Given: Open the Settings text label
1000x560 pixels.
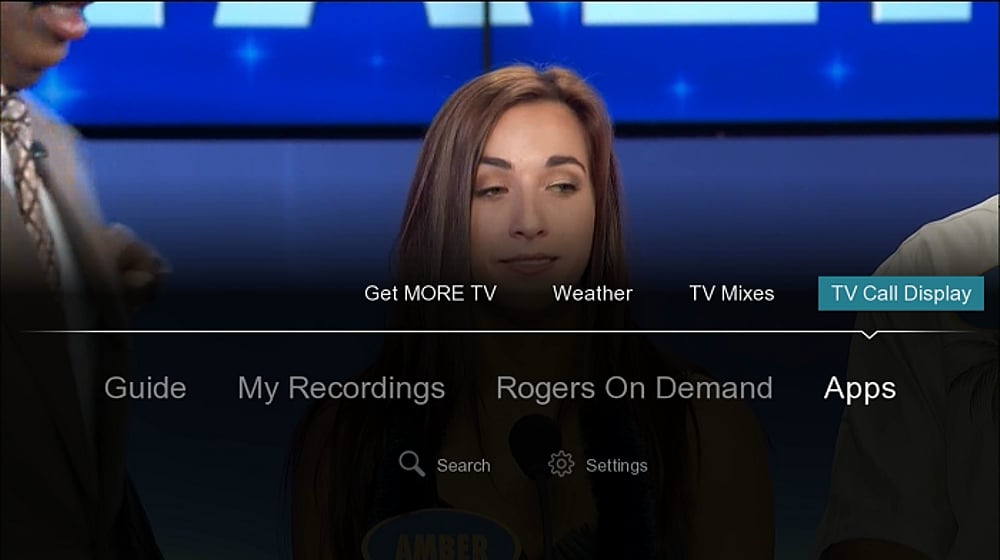Looking at the screenshot, I should pos(617,466).
